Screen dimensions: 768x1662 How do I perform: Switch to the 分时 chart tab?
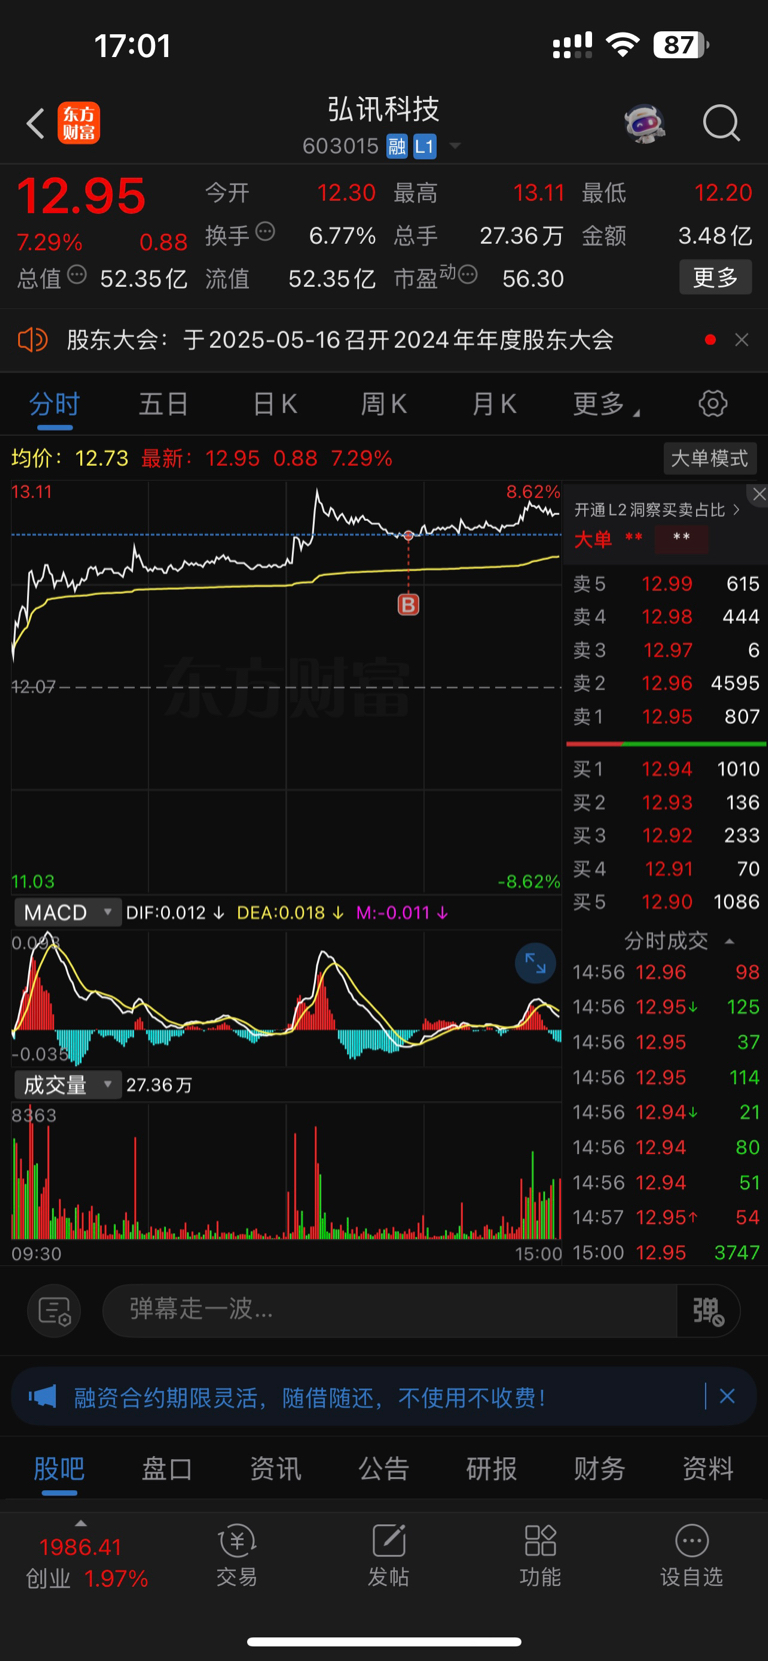(x=54, y=404)
